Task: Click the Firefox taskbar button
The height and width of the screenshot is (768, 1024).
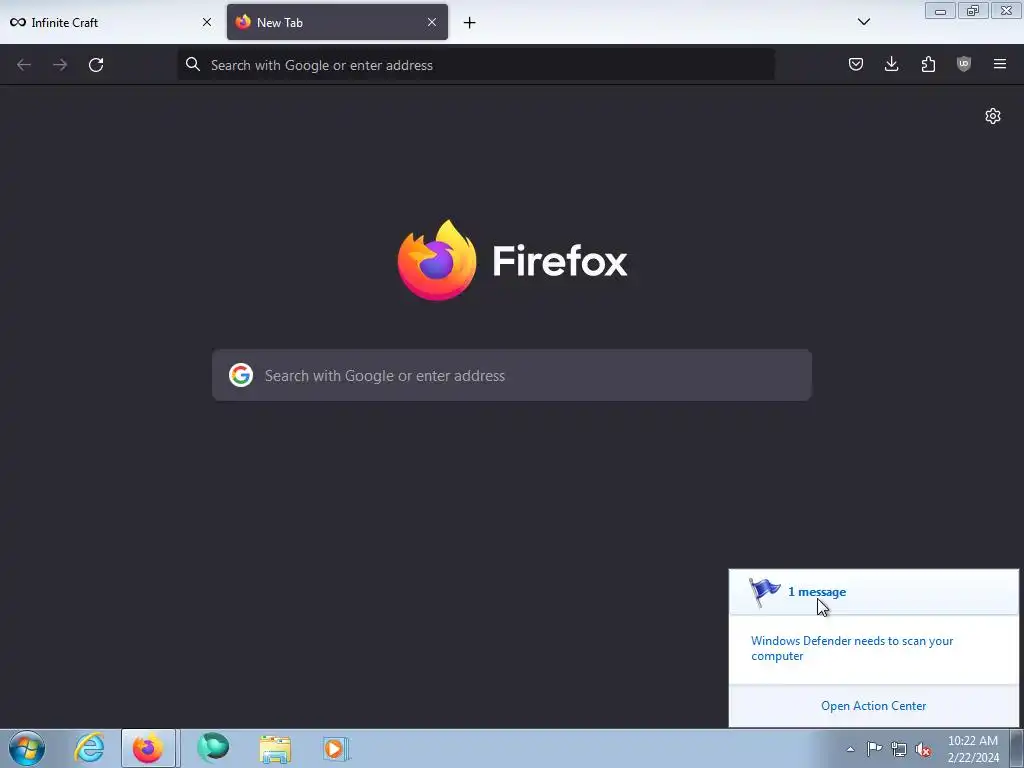Action: tap(148, 748)
